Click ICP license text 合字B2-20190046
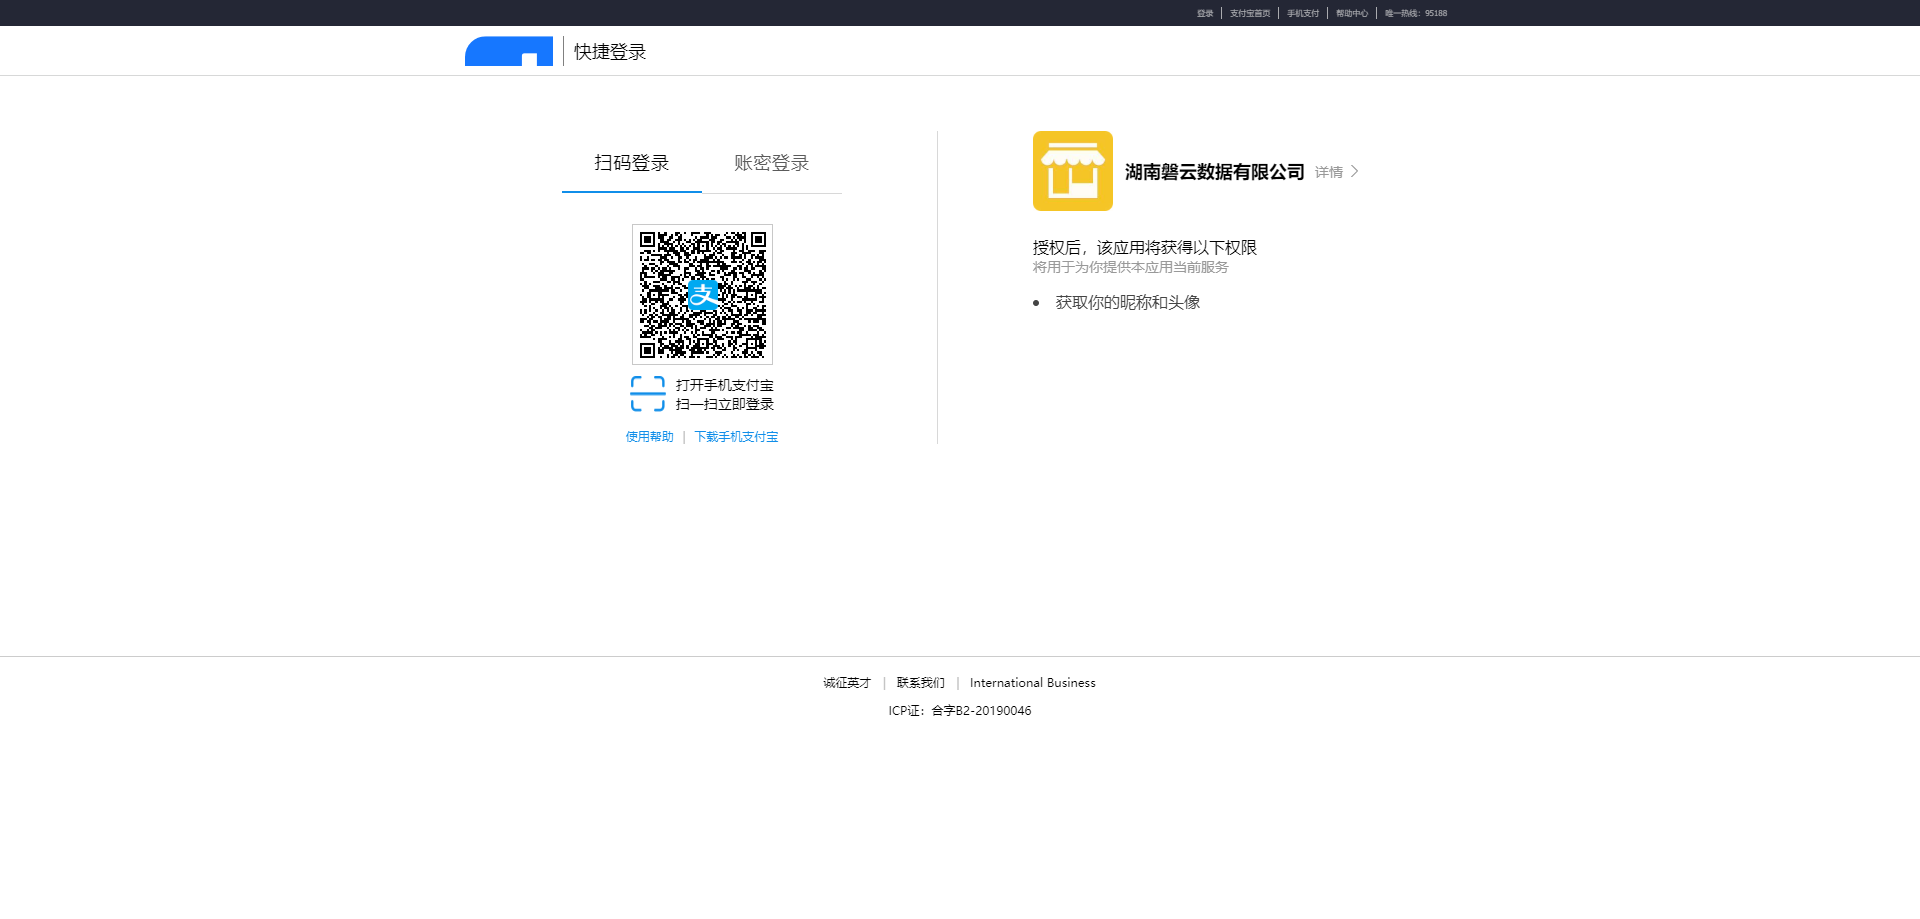The image size is (1920, 919). pyautogui.click(x=981, y=711)
